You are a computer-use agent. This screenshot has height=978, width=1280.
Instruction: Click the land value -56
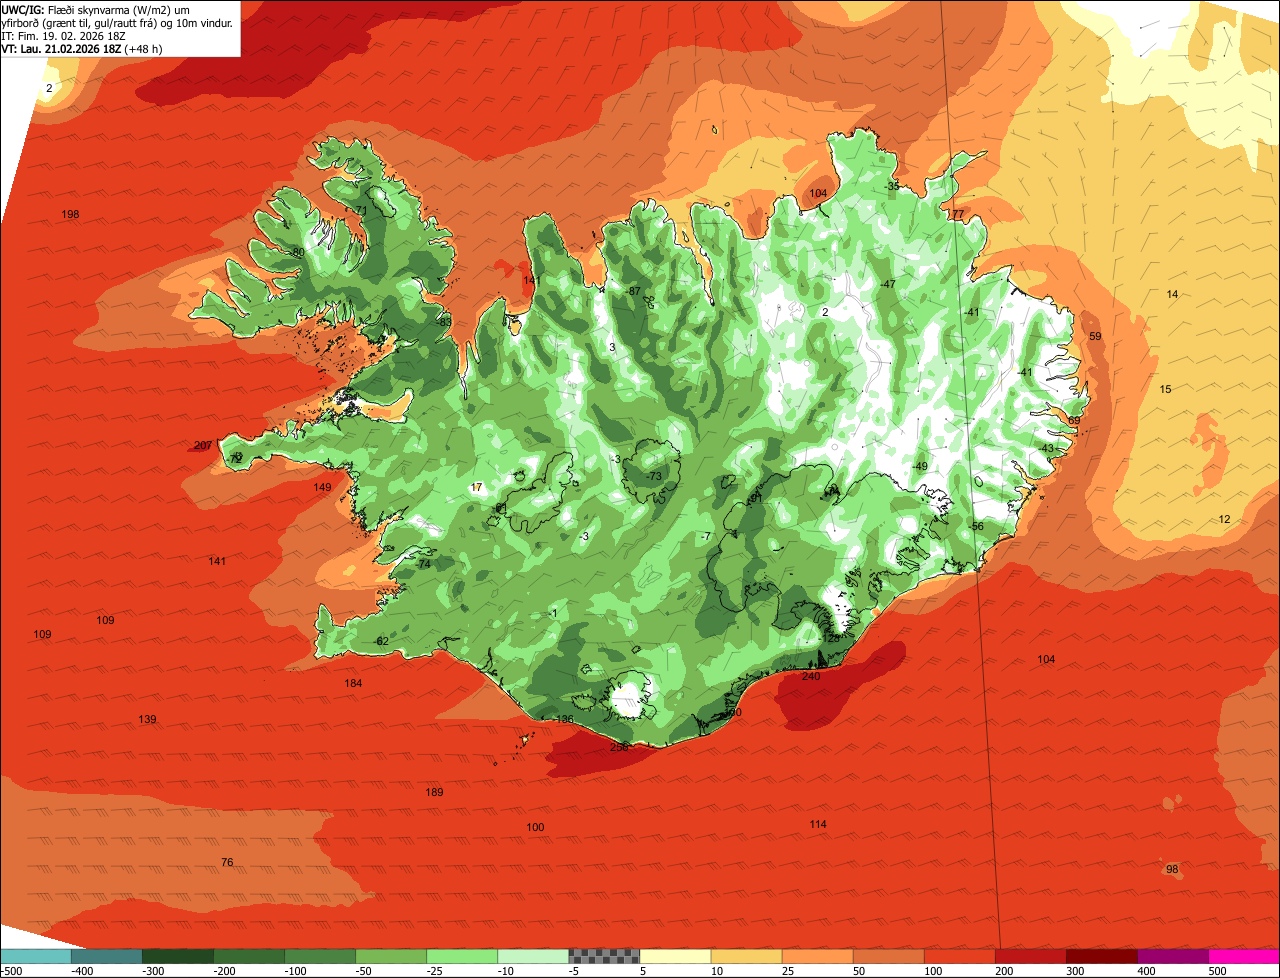(976, 527)
